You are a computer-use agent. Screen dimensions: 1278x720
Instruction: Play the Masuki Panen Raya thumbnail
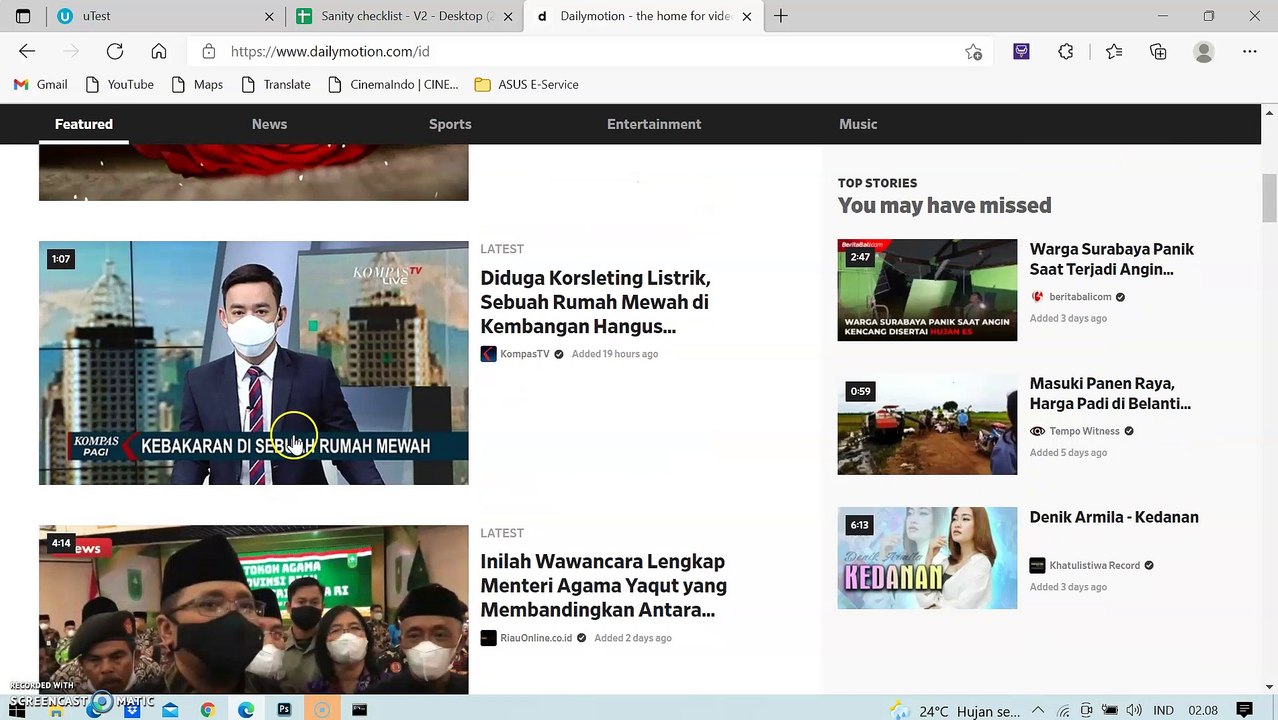pyautogui.click(x=927, y=424)
